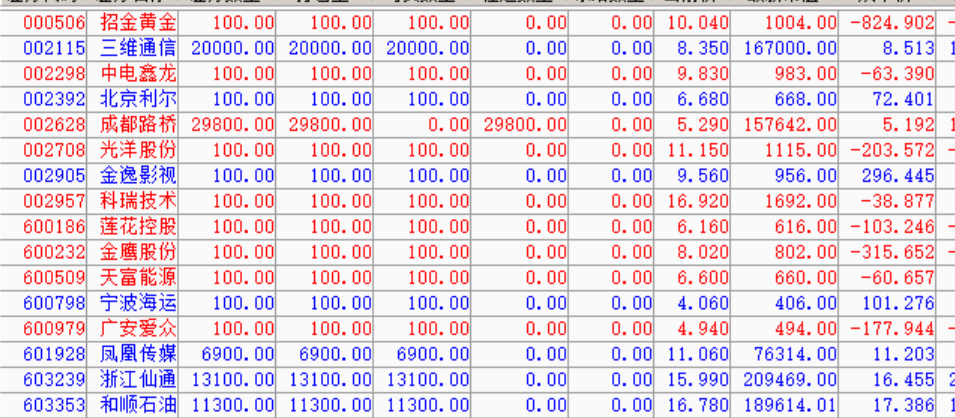This screenshot has width=955, height=418.
Task: Select stock code 600509
Action: click(x=54, y=278)
